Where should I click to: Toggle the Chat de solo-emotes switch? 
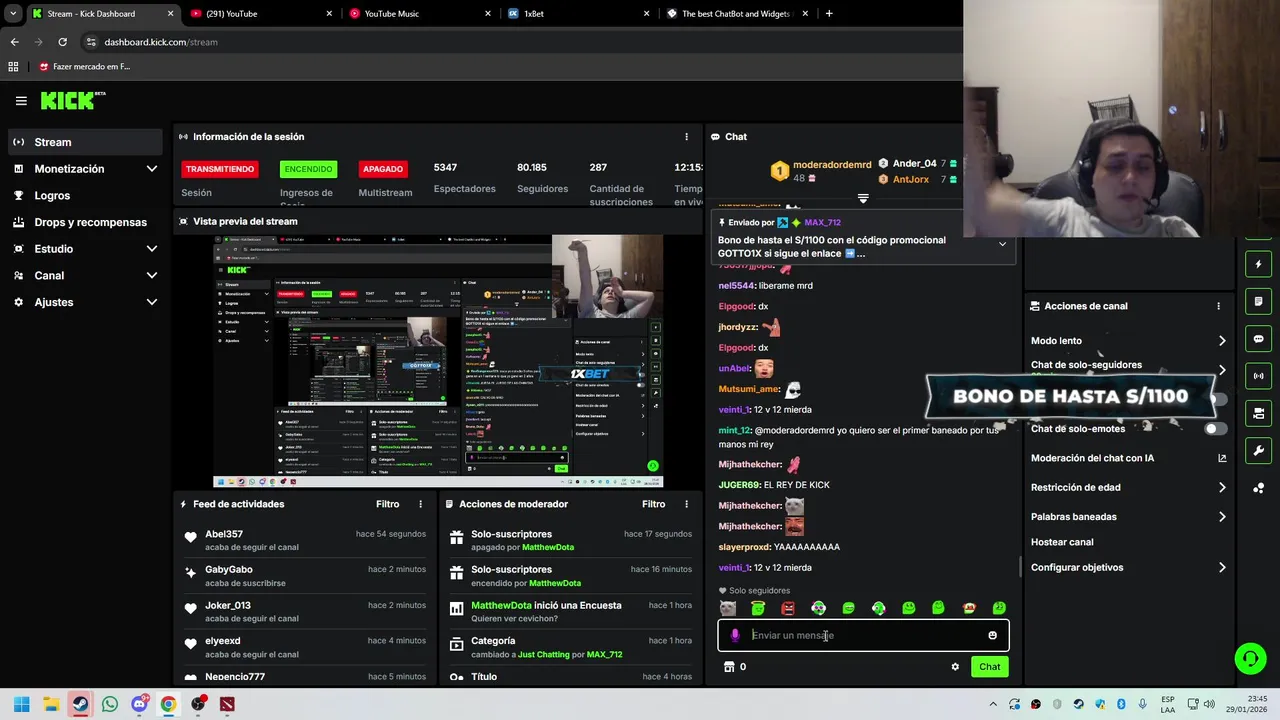pyautogui.click(x=1215, y=429)
